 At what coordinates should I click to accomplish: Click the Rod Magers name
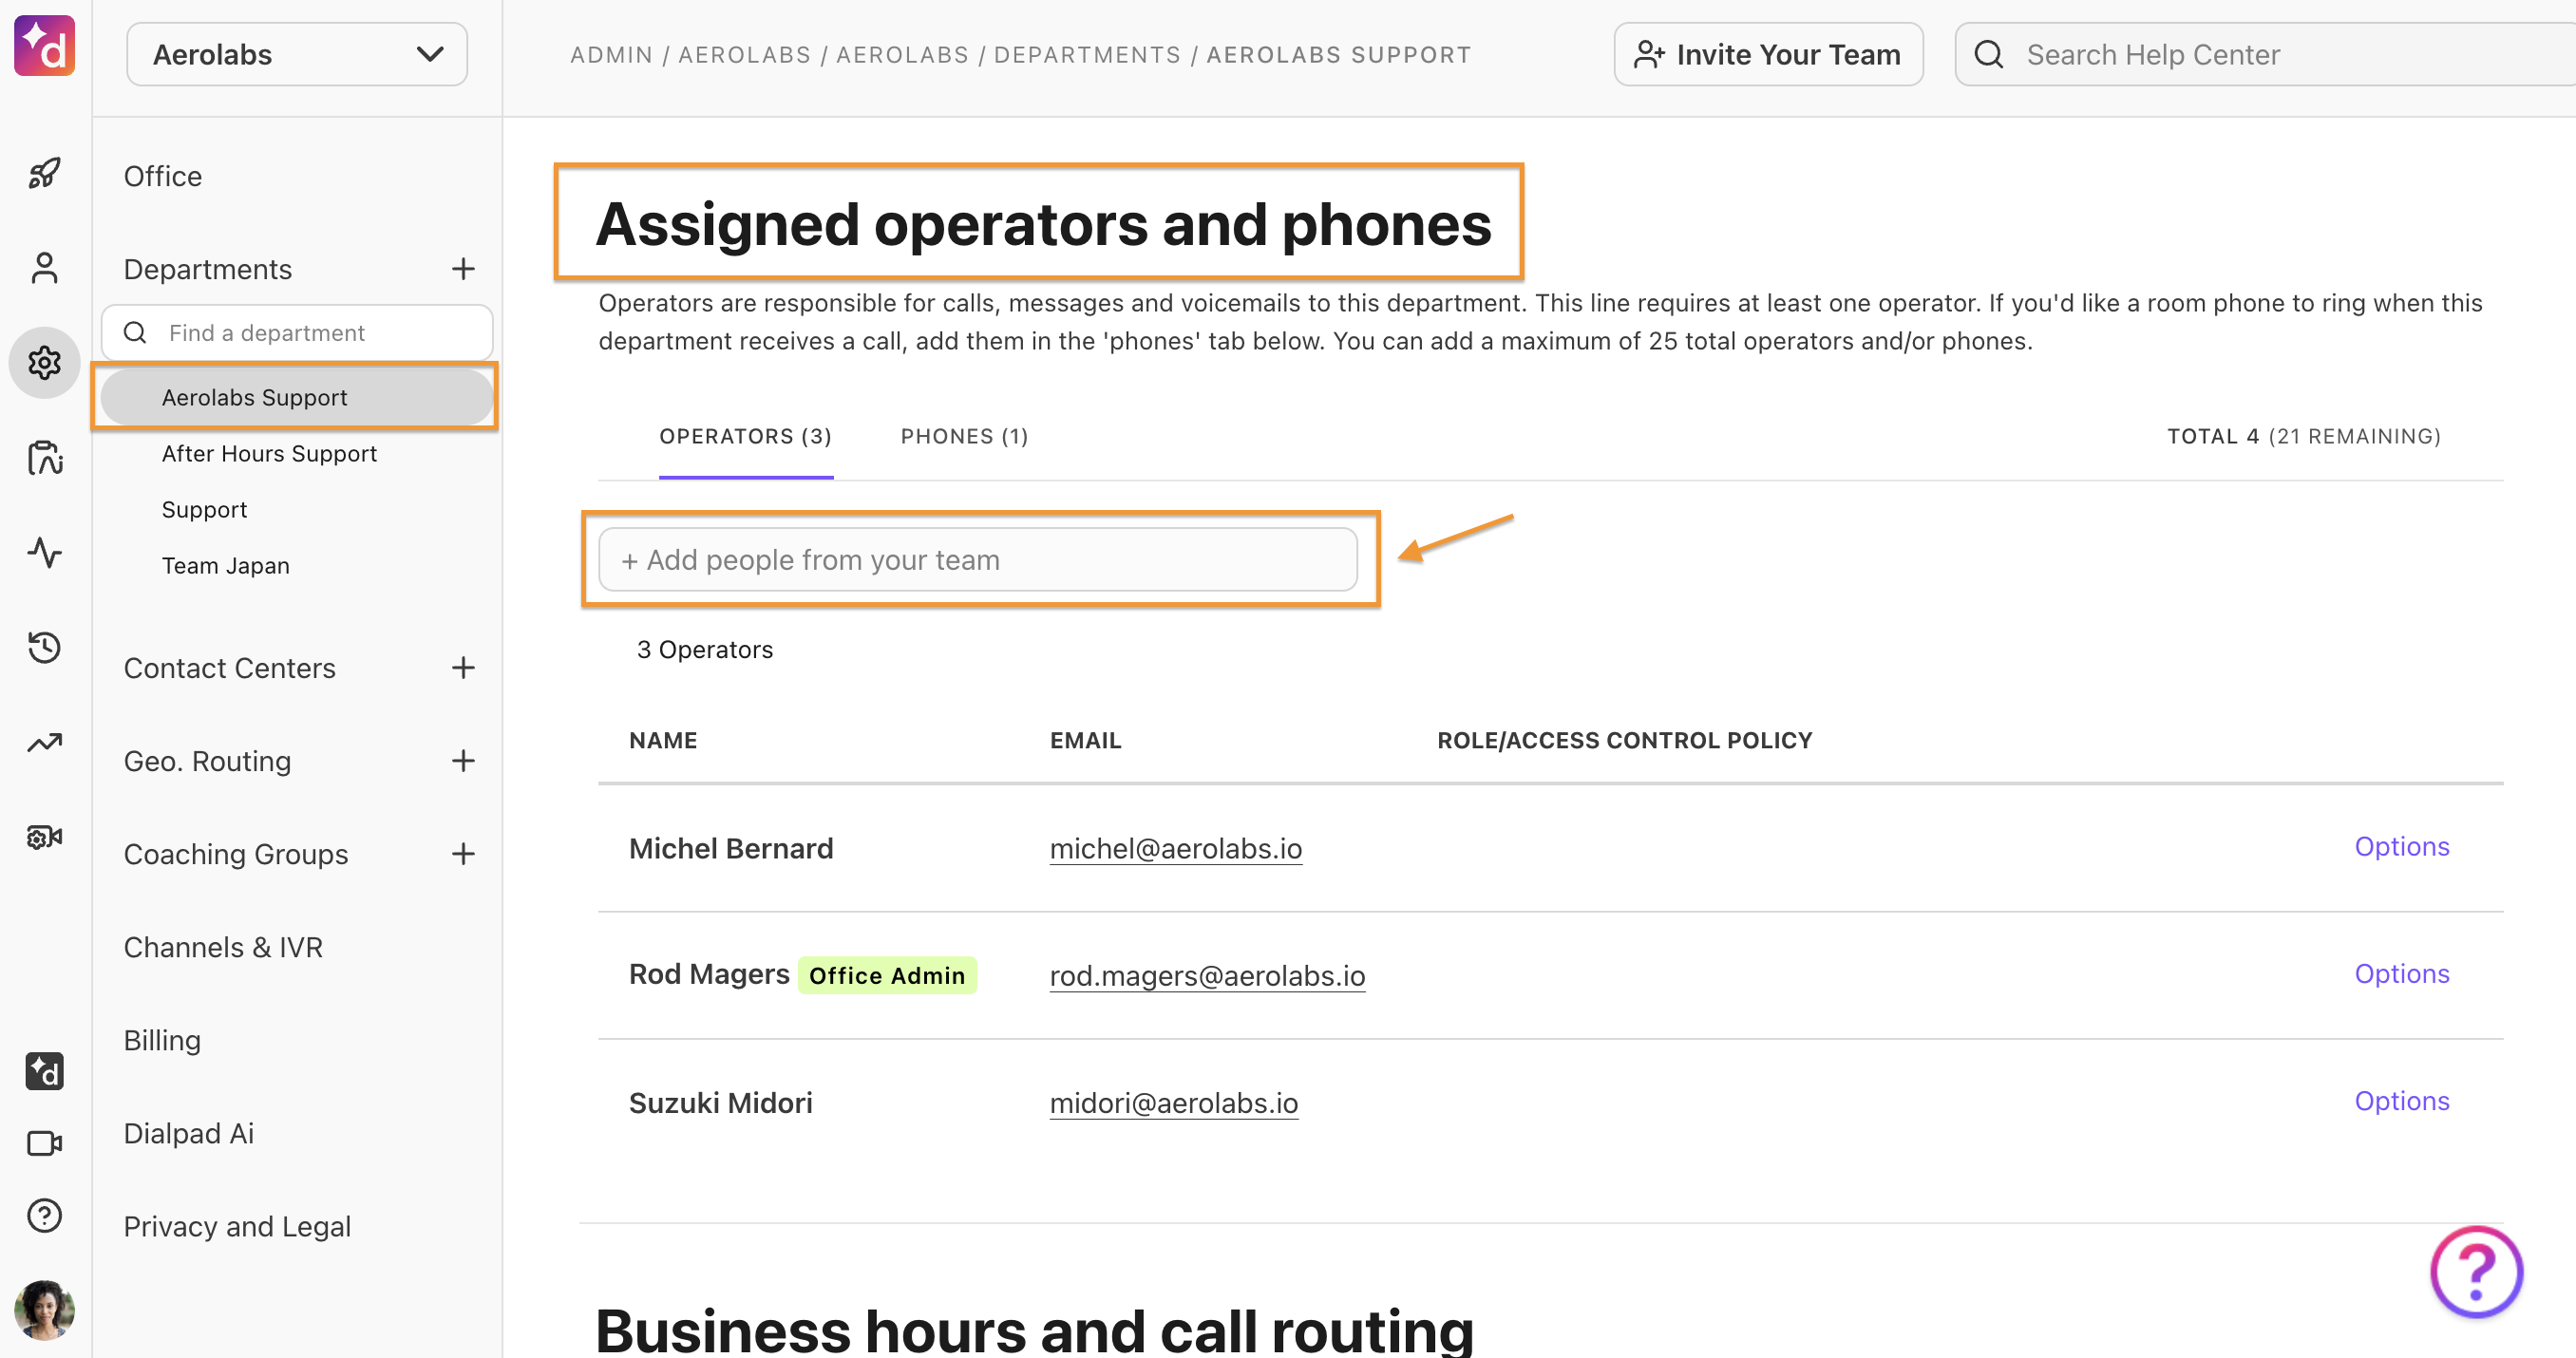709,973
